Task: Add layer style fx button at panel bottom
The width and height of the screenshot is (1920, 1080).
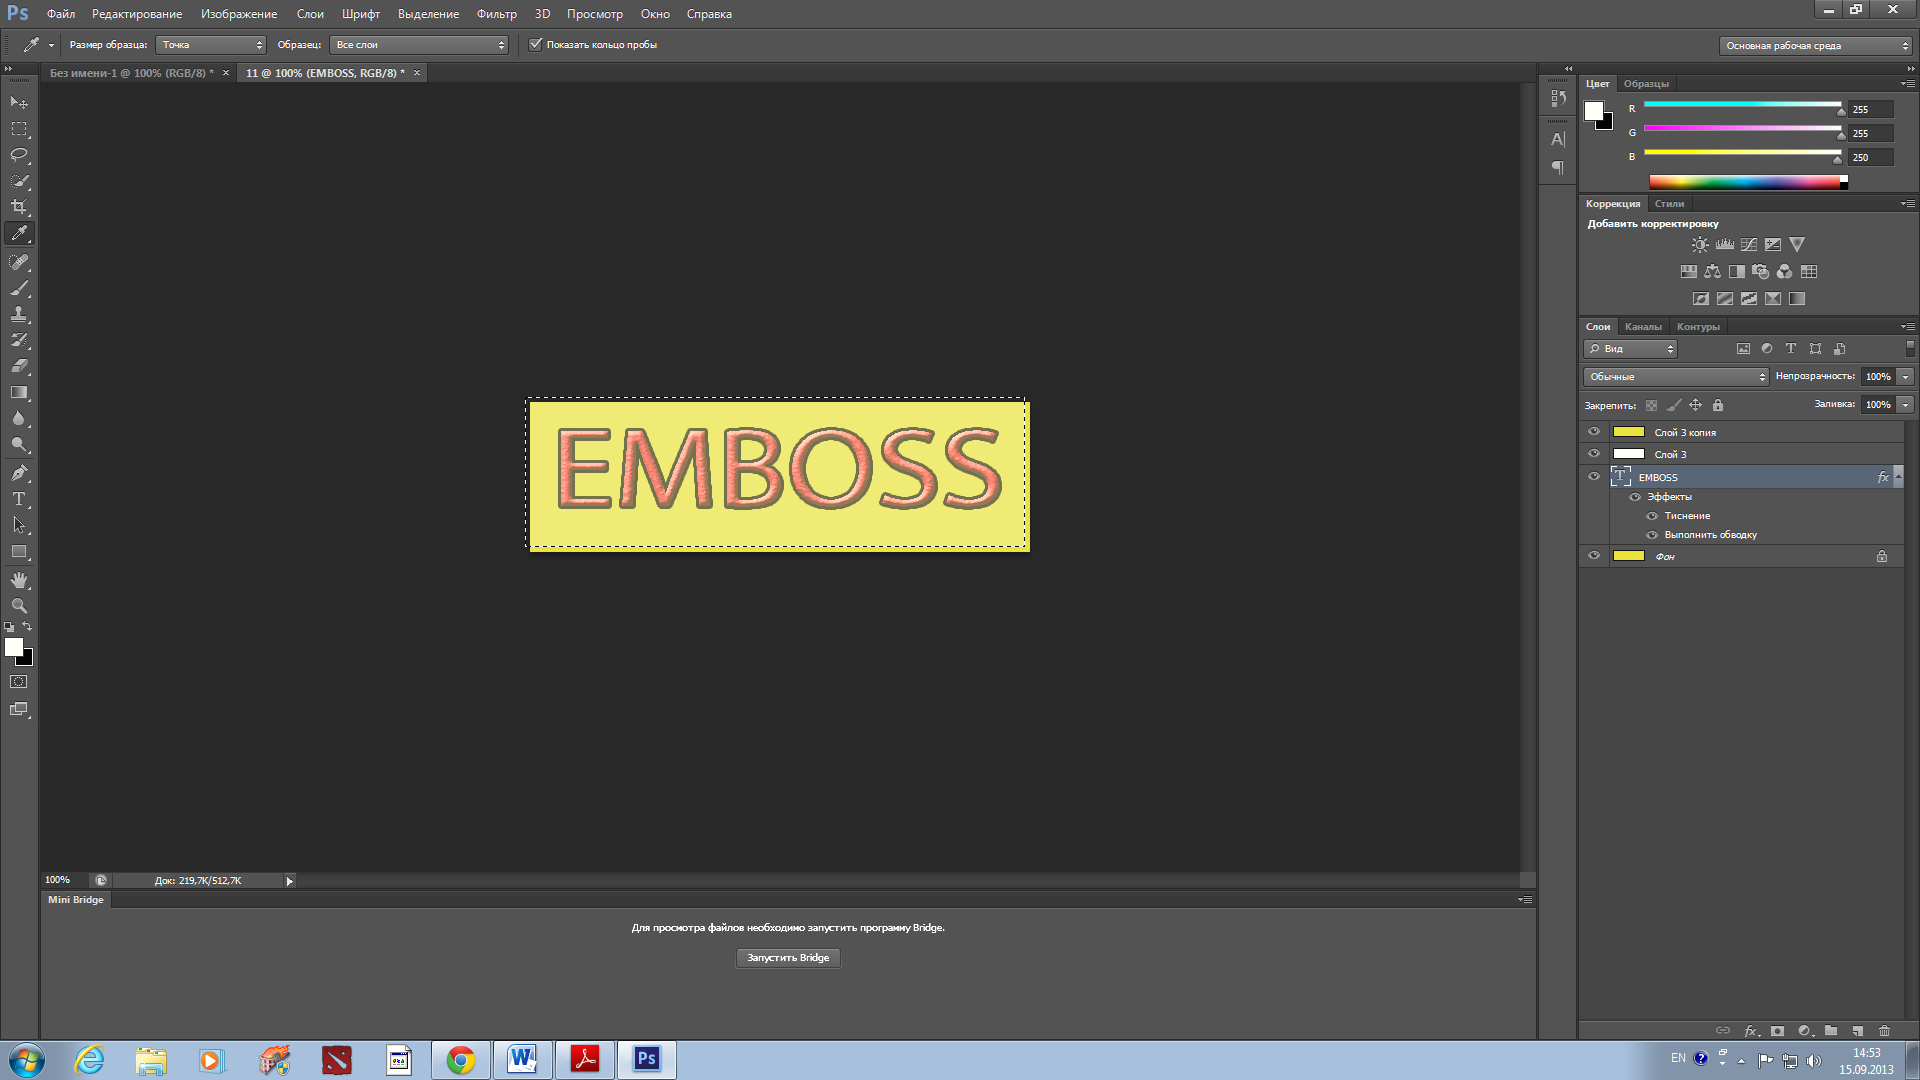Action: (1751, 1030)
